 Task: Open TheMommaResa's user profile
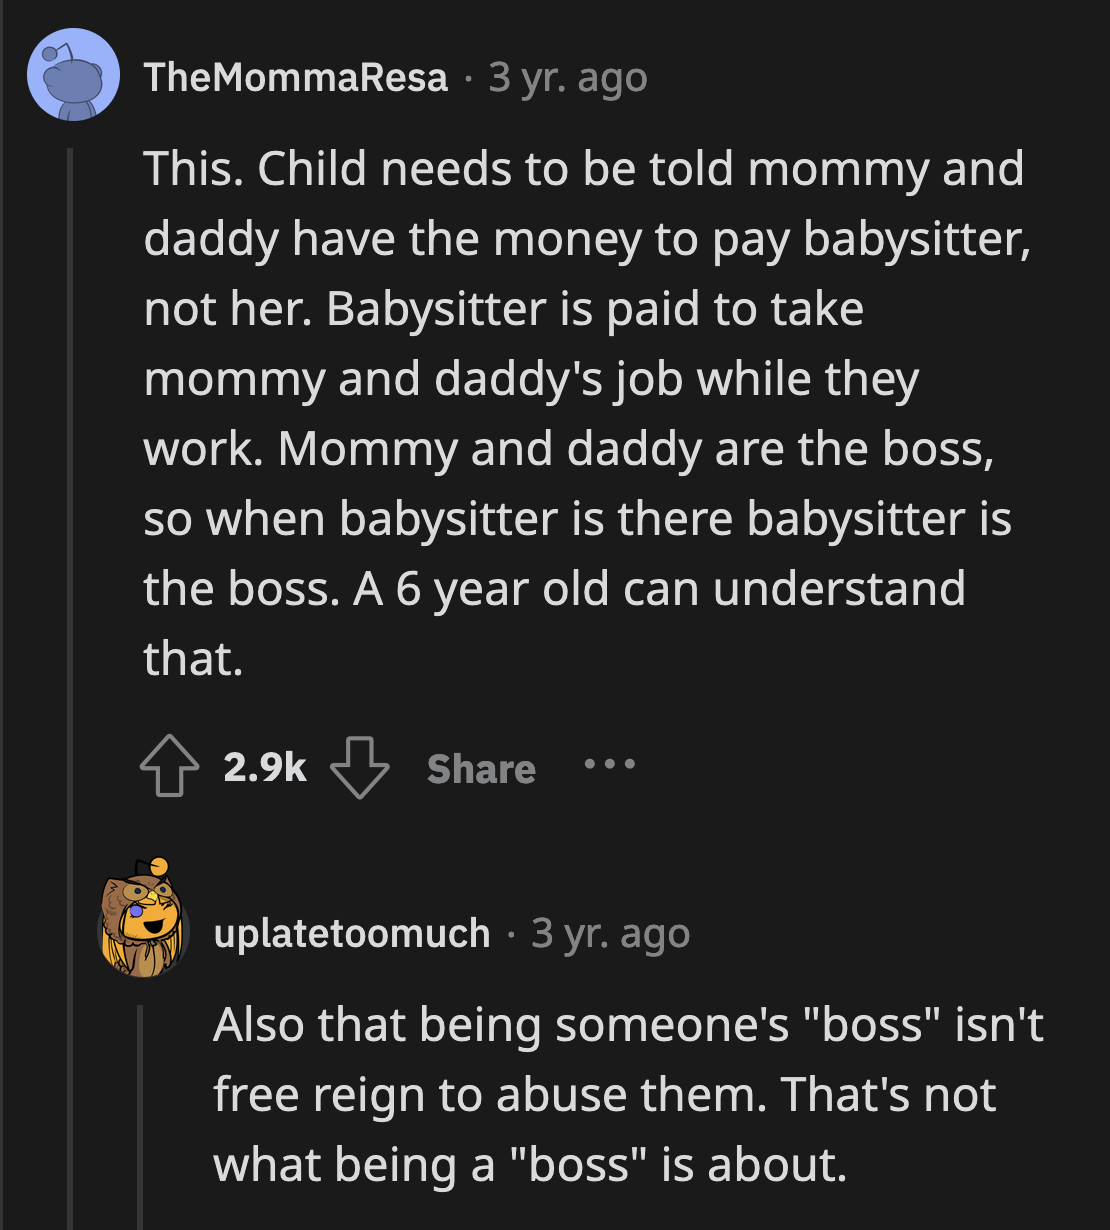click(296, 77)
